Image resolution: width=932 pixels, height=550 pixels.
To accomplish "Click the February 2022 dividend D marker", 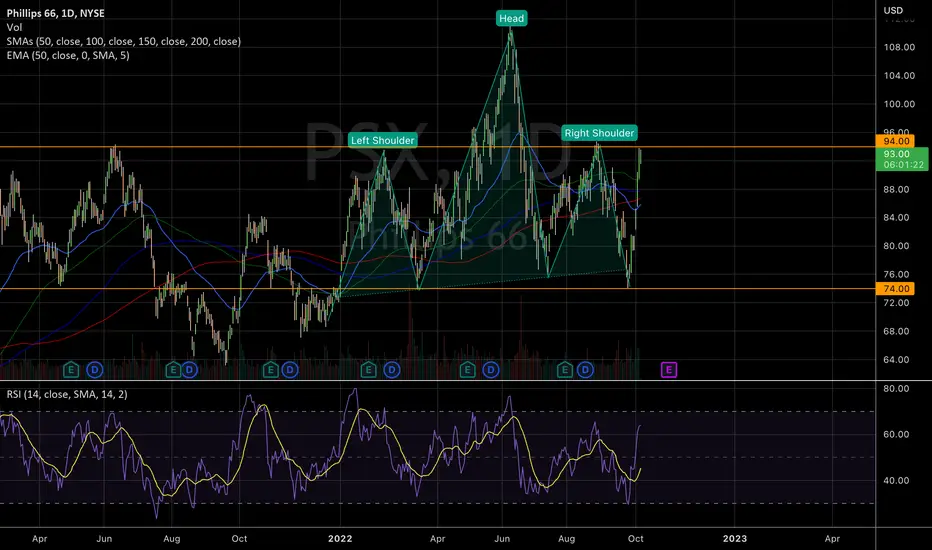I will [392, 370].
